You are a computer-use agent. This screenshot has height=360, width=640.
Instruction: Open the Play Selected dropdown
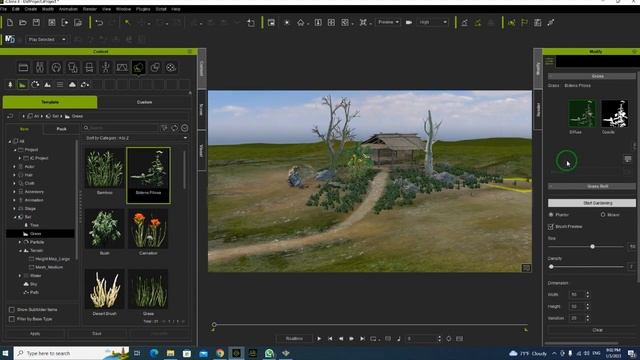point(47,40)
